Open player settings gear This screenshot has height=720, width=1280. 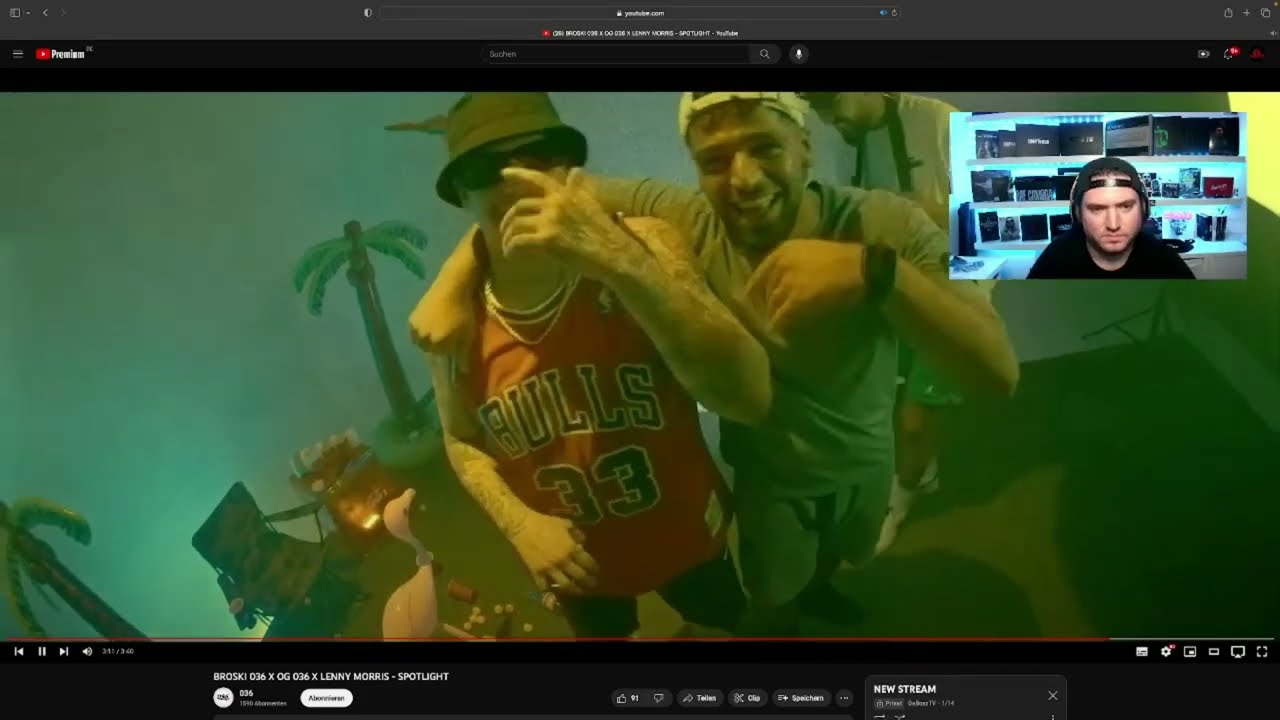coord(1166,651)
